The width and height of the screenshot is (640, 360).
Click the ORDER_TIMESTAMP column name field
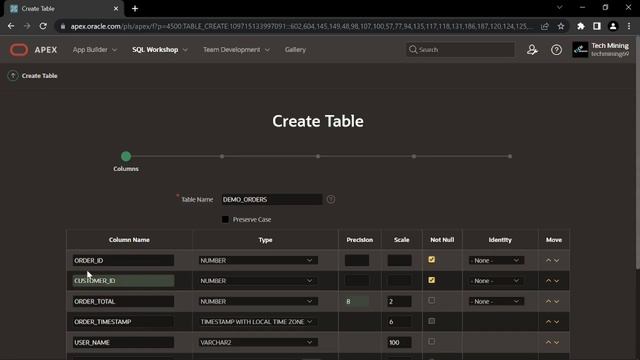pyautogui.click(x=123, y=322)
